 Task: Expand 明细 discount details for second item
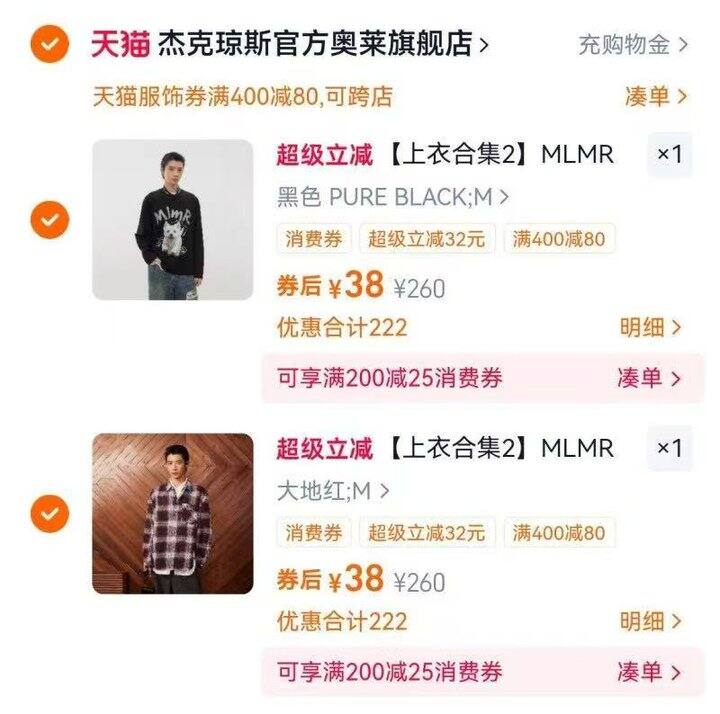[x=650, y=621]
